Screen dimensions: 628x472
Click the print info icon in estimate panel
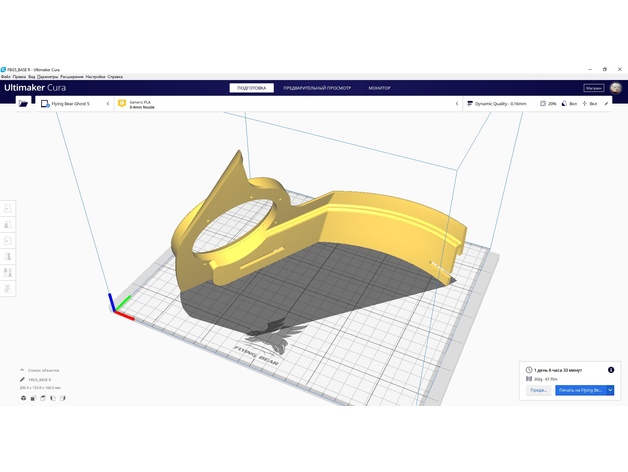click(x=611, y=370)
